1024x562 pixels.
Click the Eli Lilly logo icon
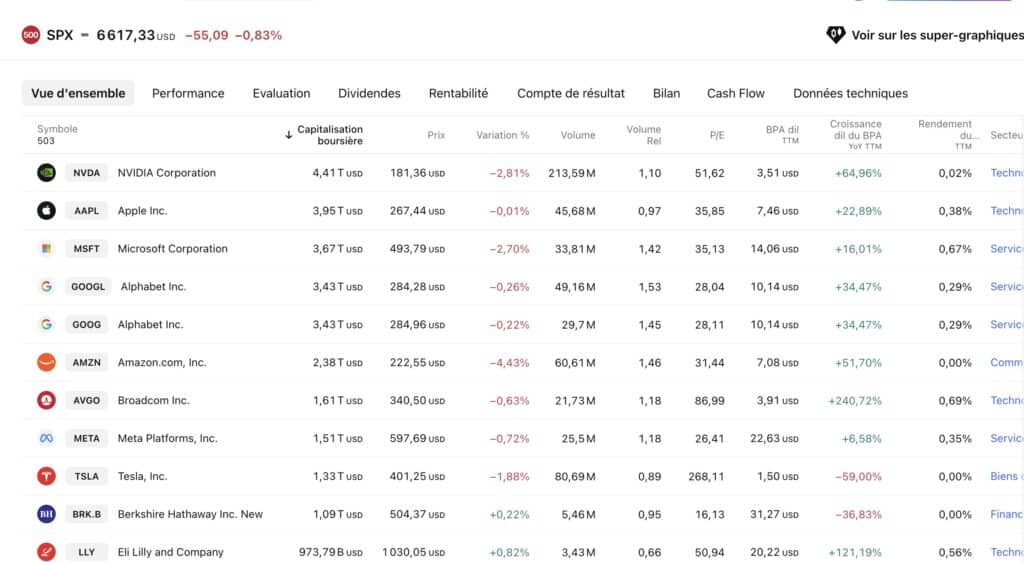(46, 552)
